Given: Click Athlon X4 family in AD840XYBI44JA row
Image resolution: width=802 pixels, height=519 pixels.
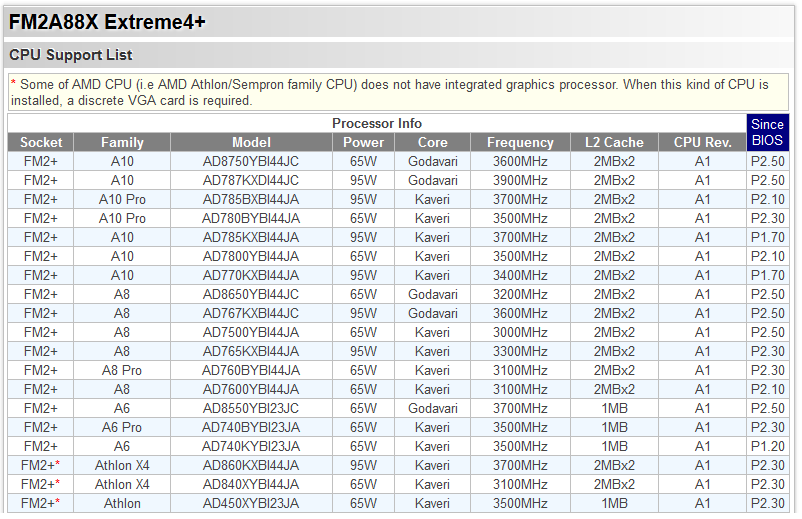Looking at the screenshot, I should [x=122, y=484].
